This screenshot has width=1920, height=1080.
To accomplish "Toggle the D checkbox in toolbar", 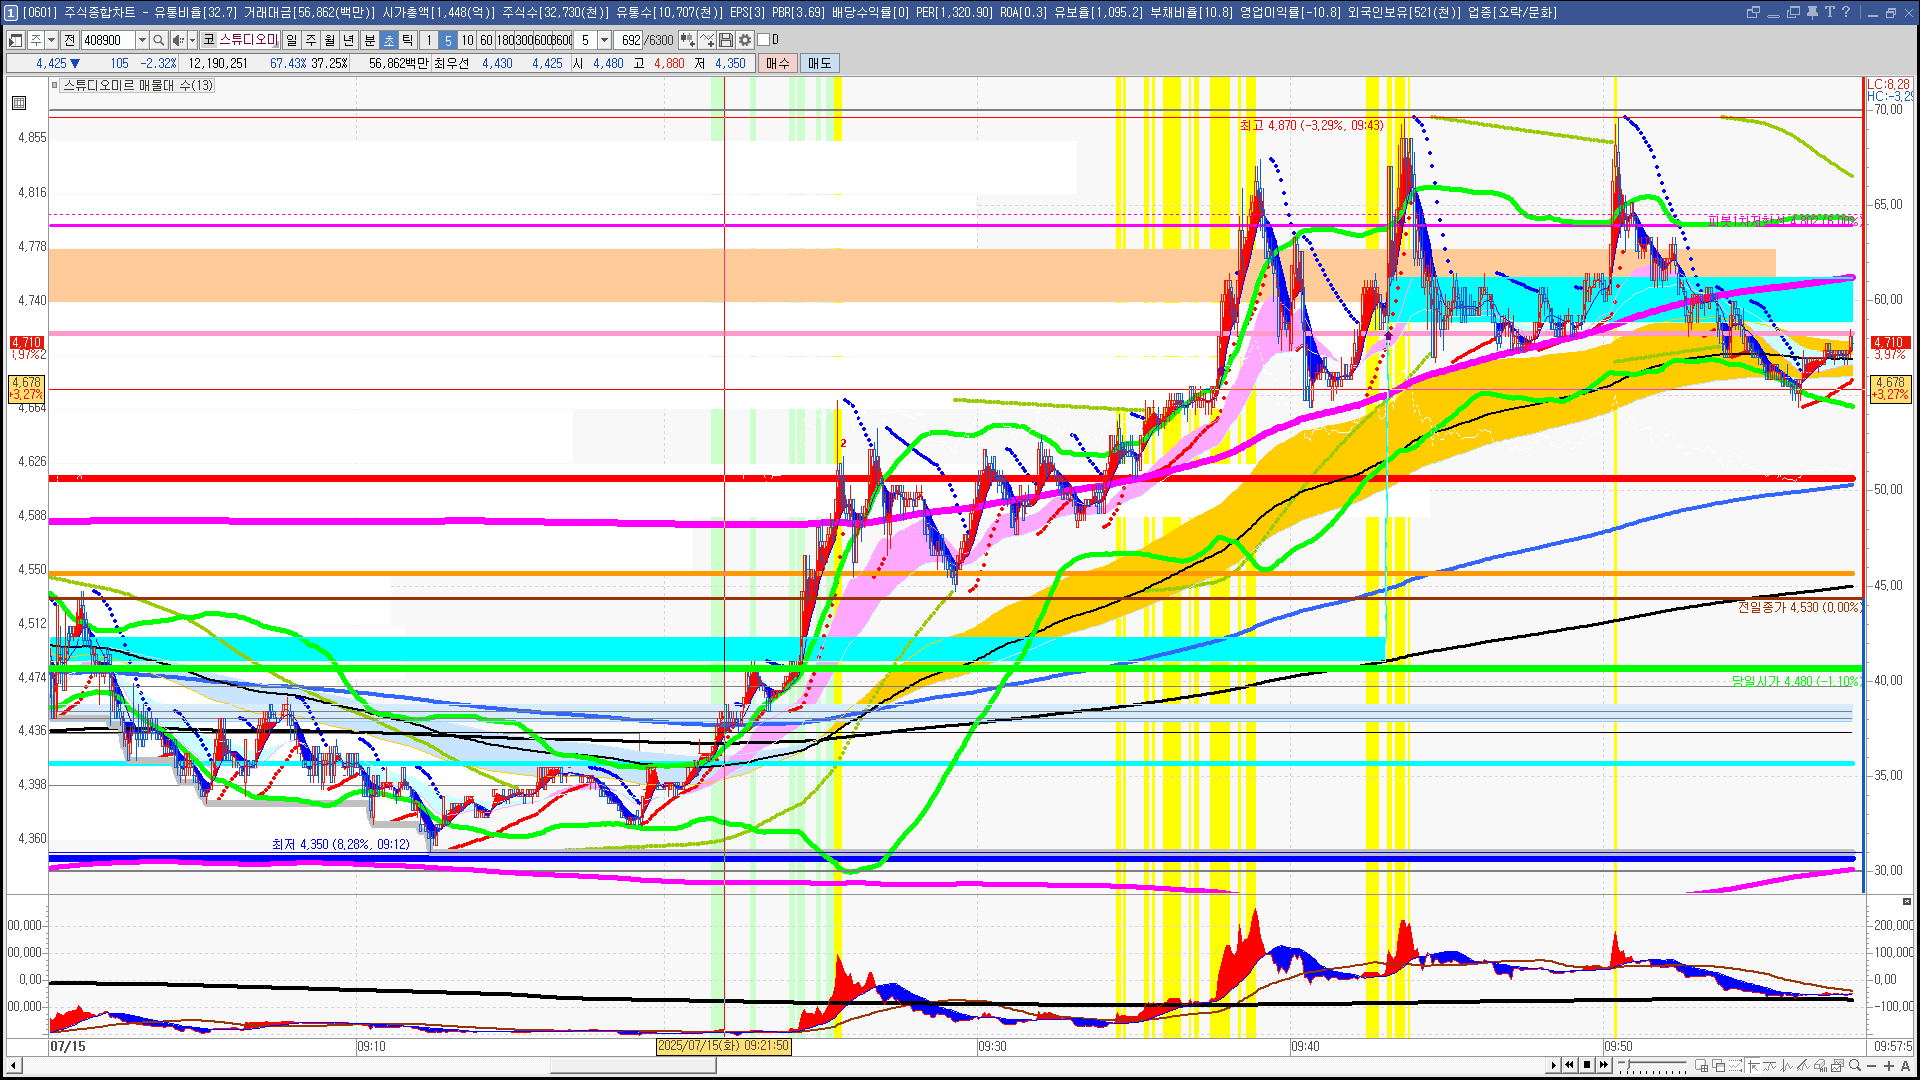I will coord(764,40).
